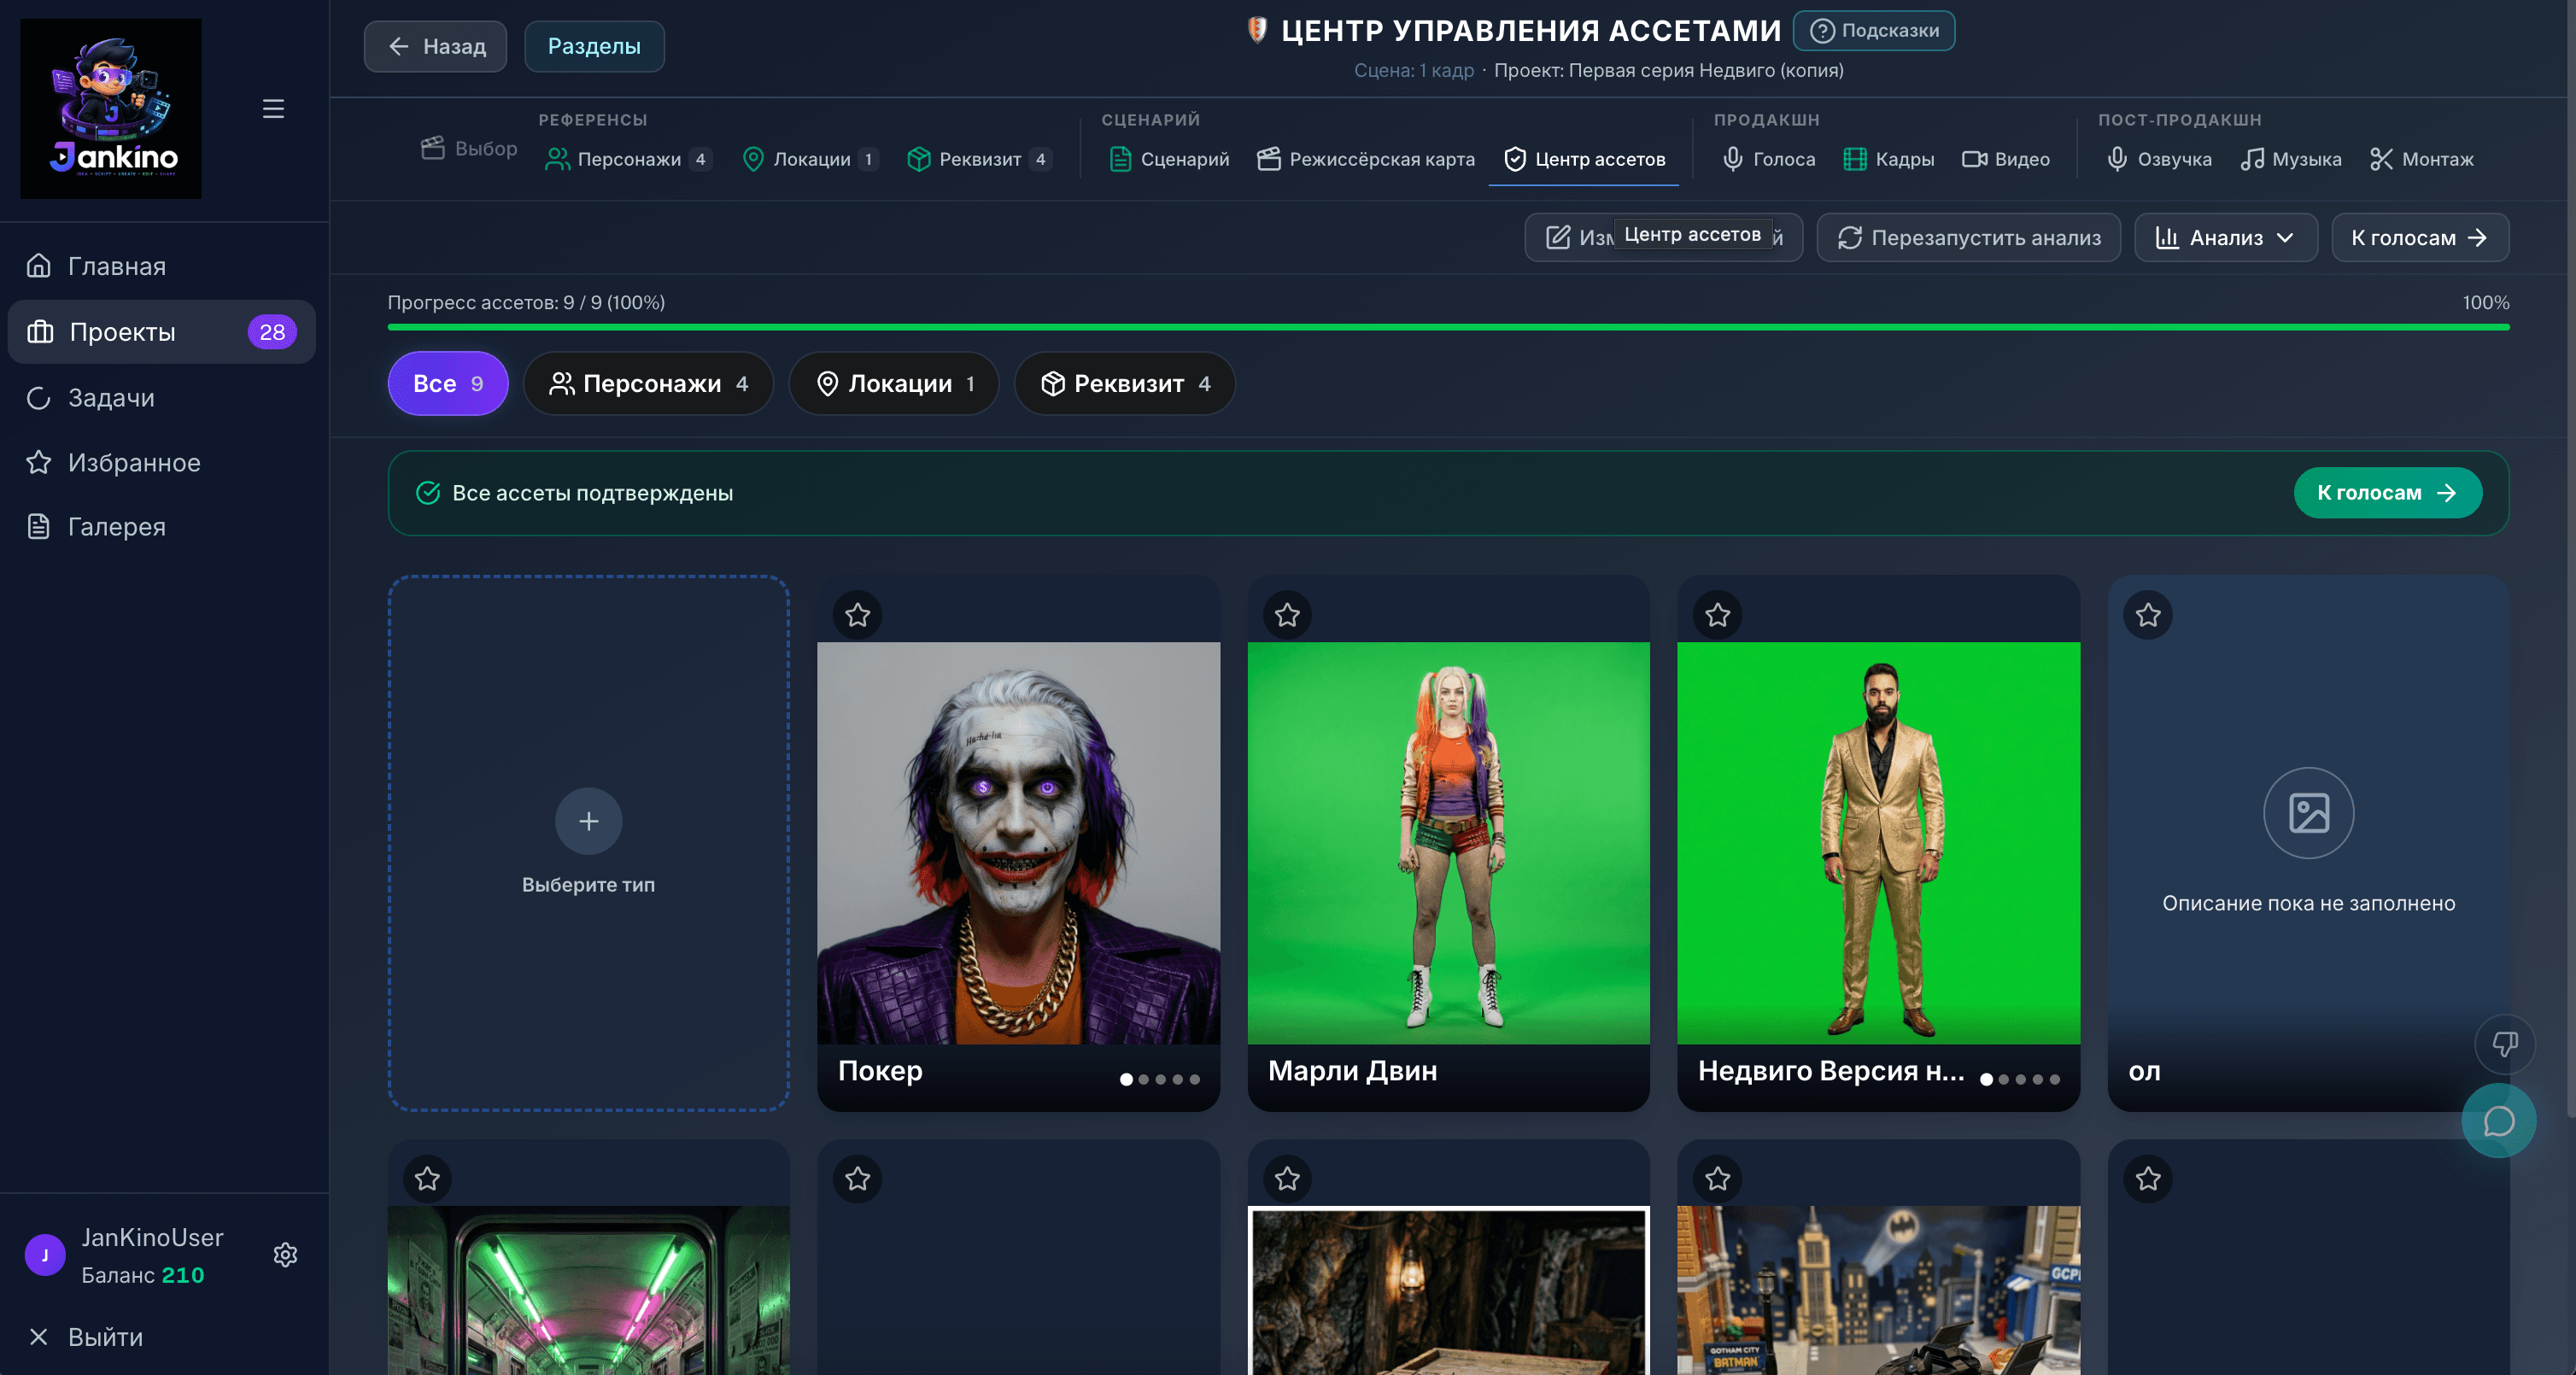Open Избранное in sidebar
Image resolution: width=2576 pixels, height=1375 pixels.
[162, 462]
